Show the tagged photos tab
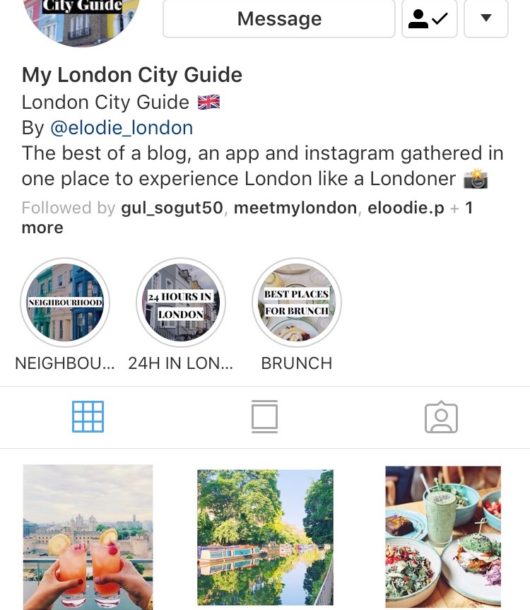Screen dimensions: 530x610 (441, 417)
